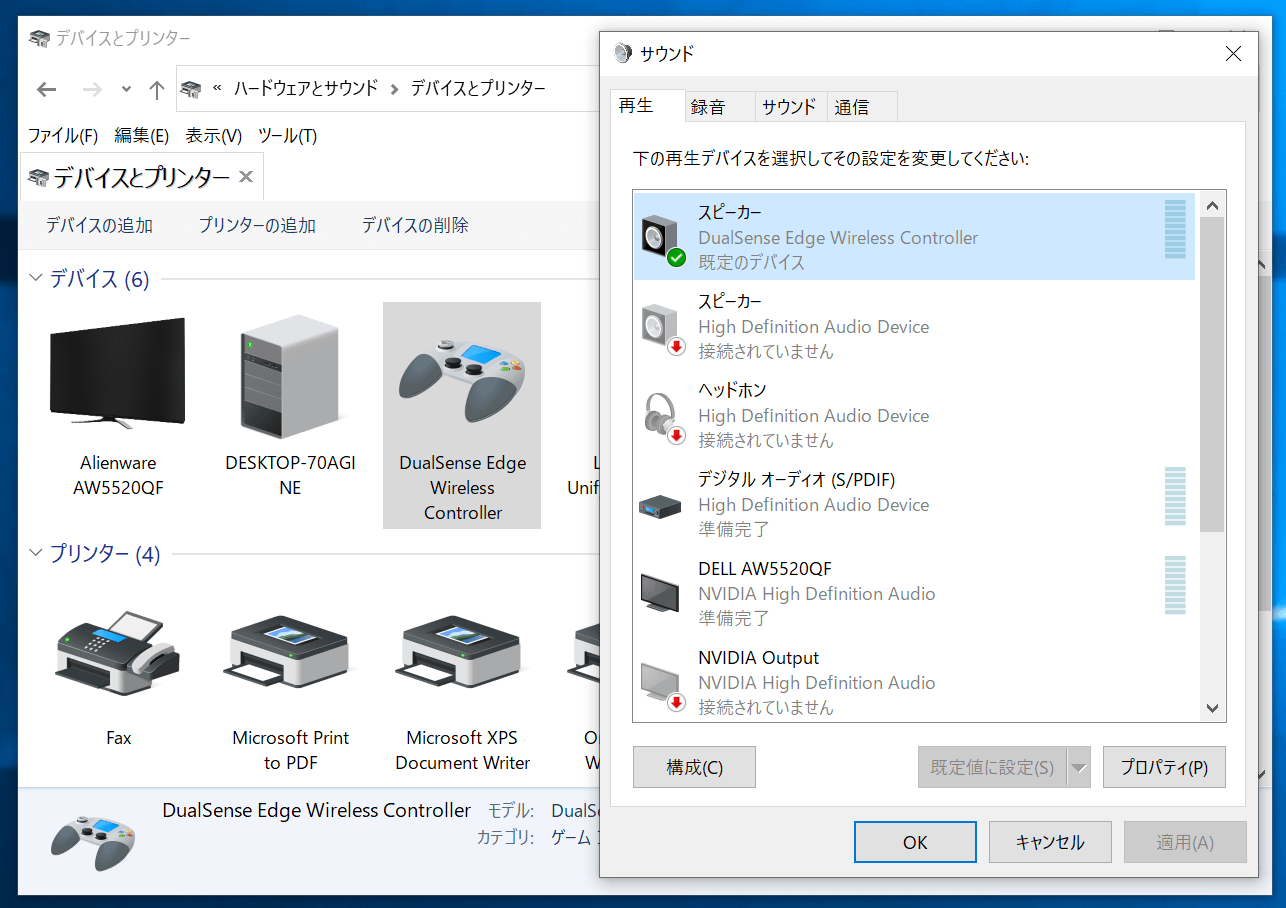Go back in the Devices and Printers window
1286x908 pixels.
pyautogui.click(x=47, y=89)
